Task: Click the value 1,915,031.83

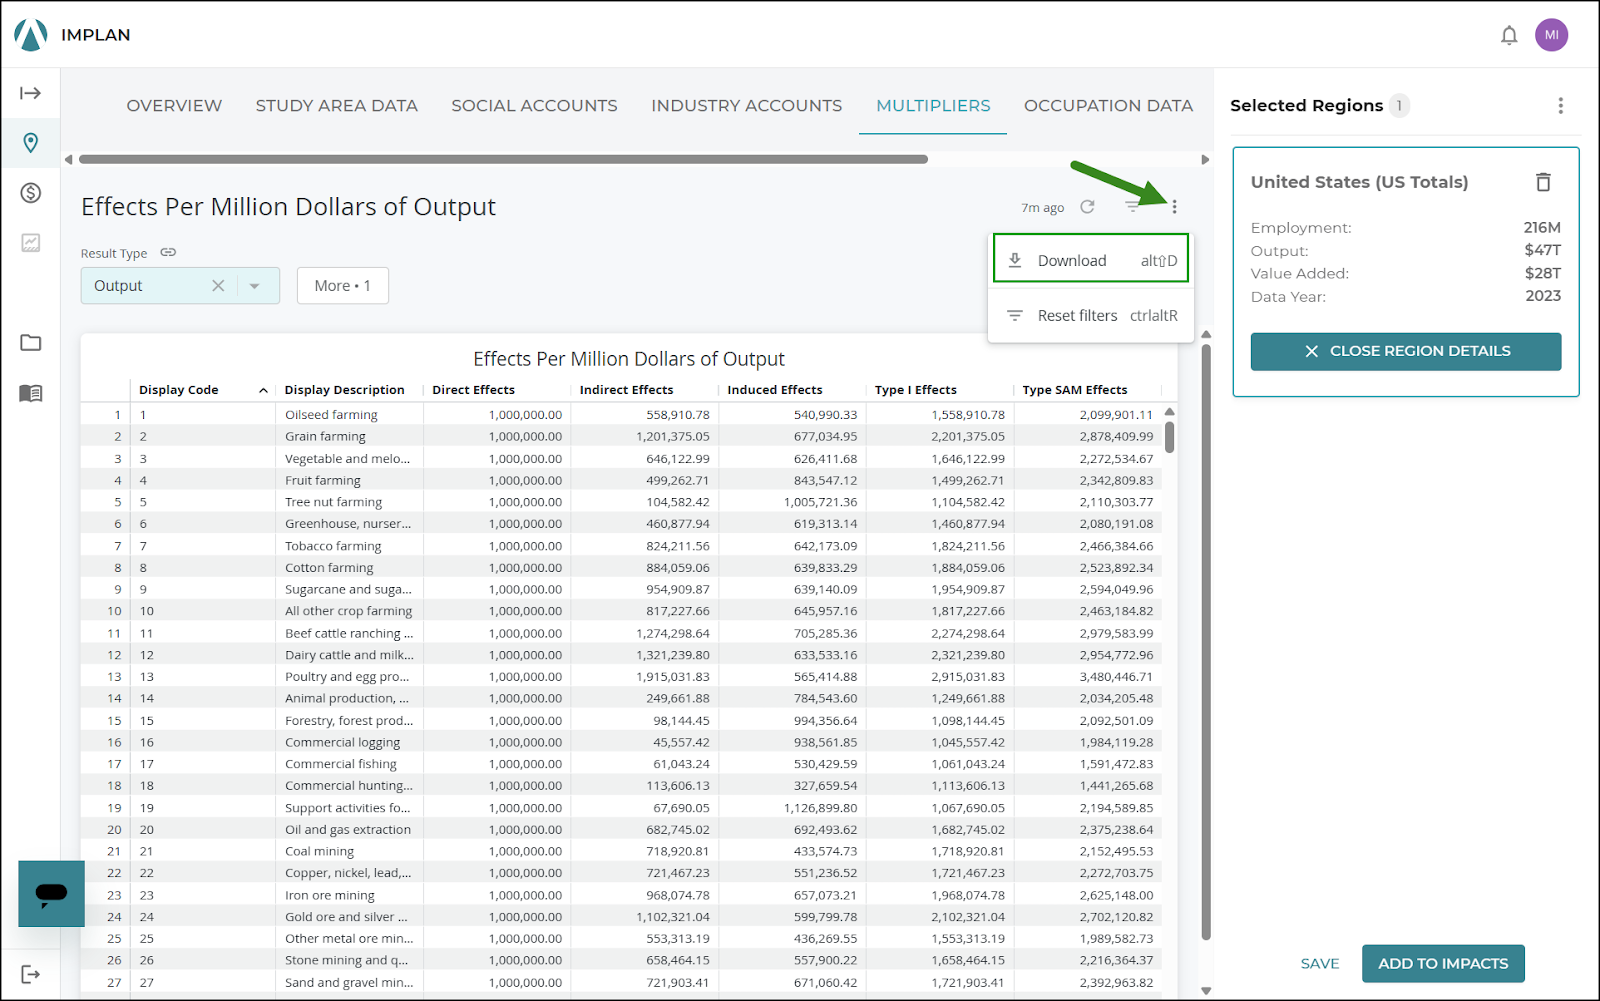Action: coord(672,677)
